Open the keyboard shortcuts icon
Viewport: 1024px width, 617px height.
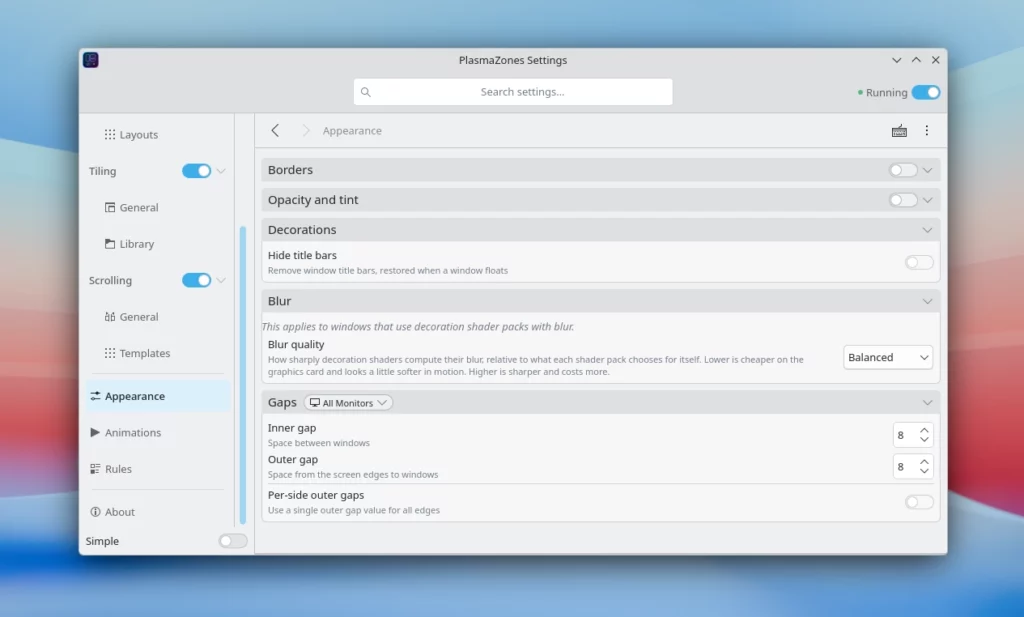coord(899,131)
